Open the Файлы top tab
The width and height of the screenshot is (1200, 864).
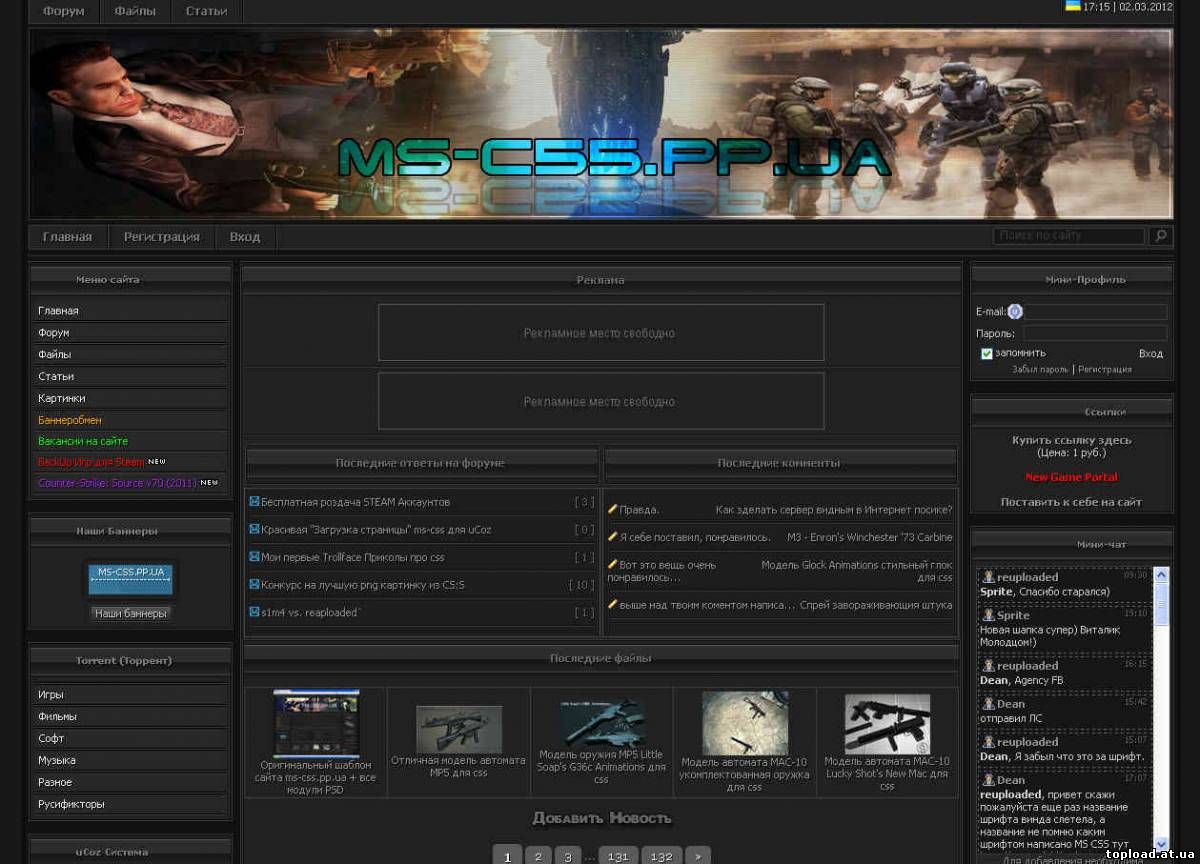(134, 11)
